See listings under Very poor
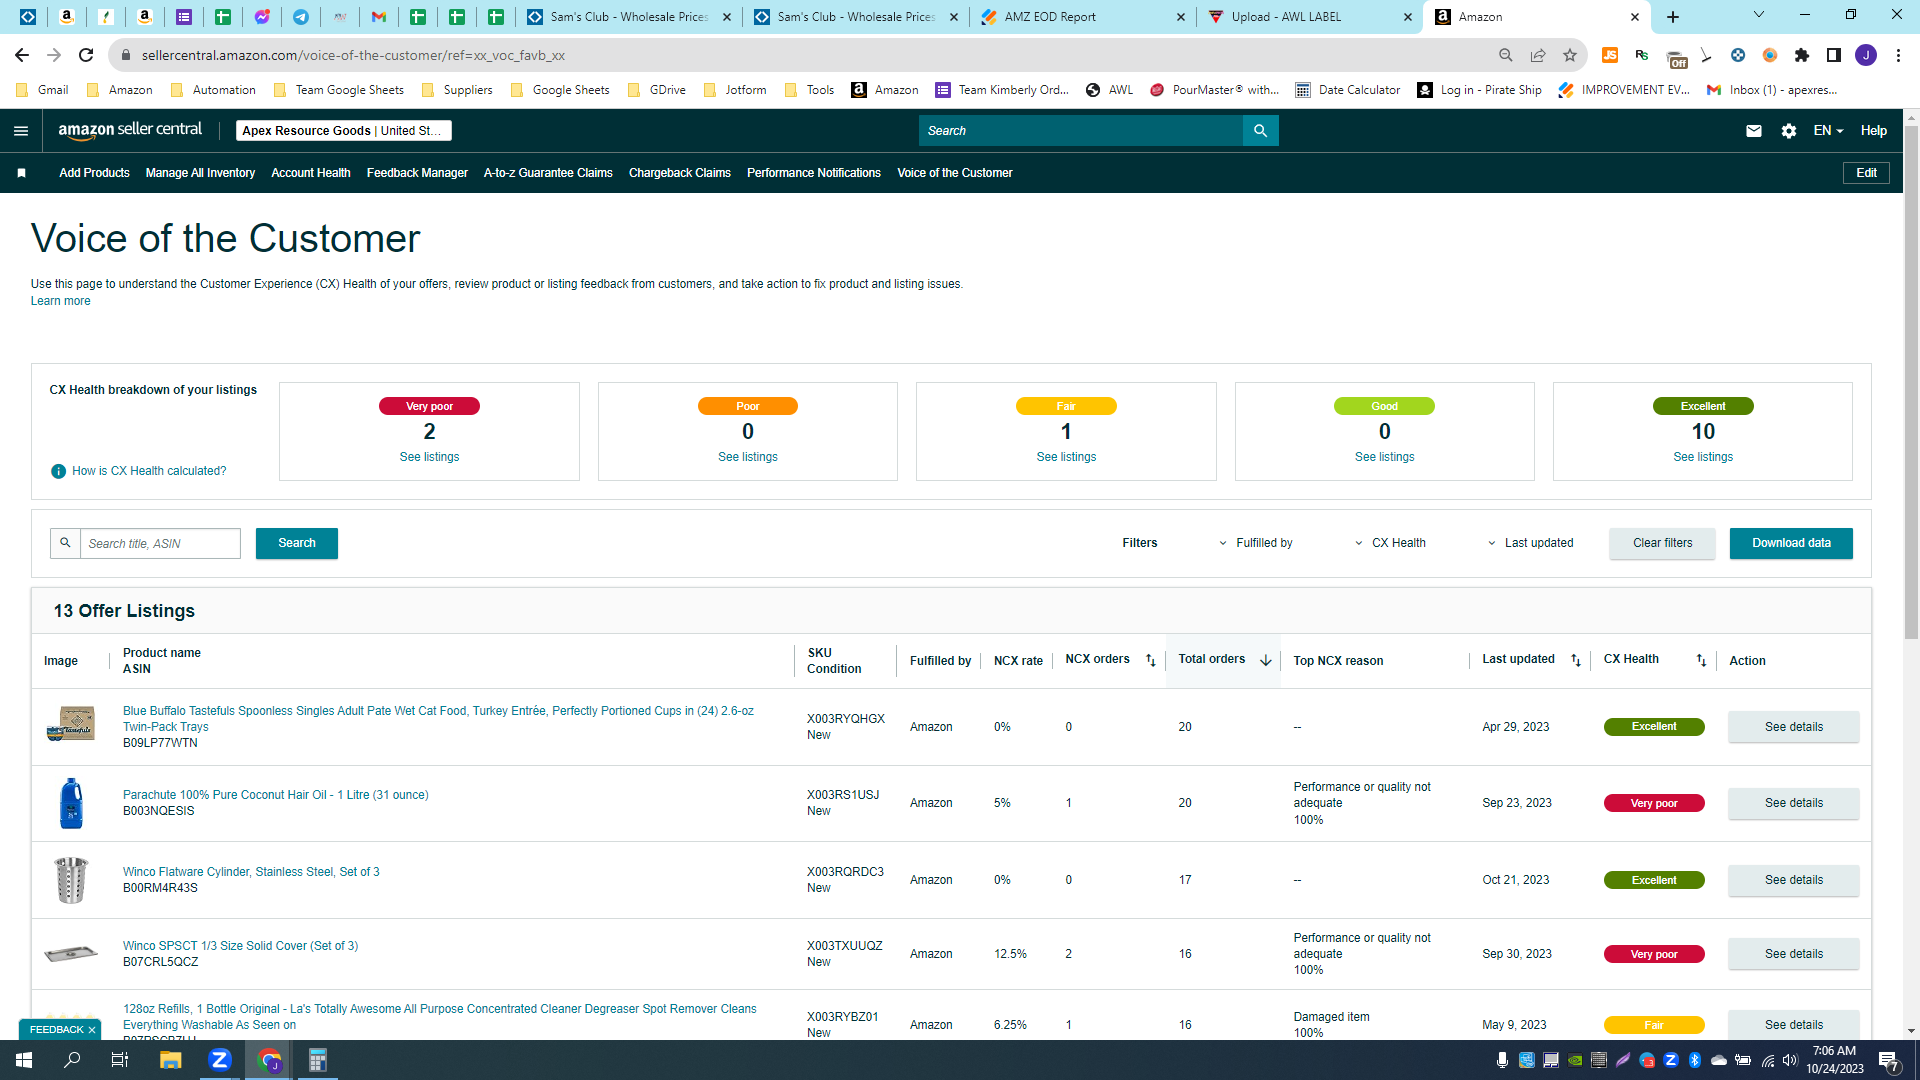The image size is (1920, 1080). (429, 457)
